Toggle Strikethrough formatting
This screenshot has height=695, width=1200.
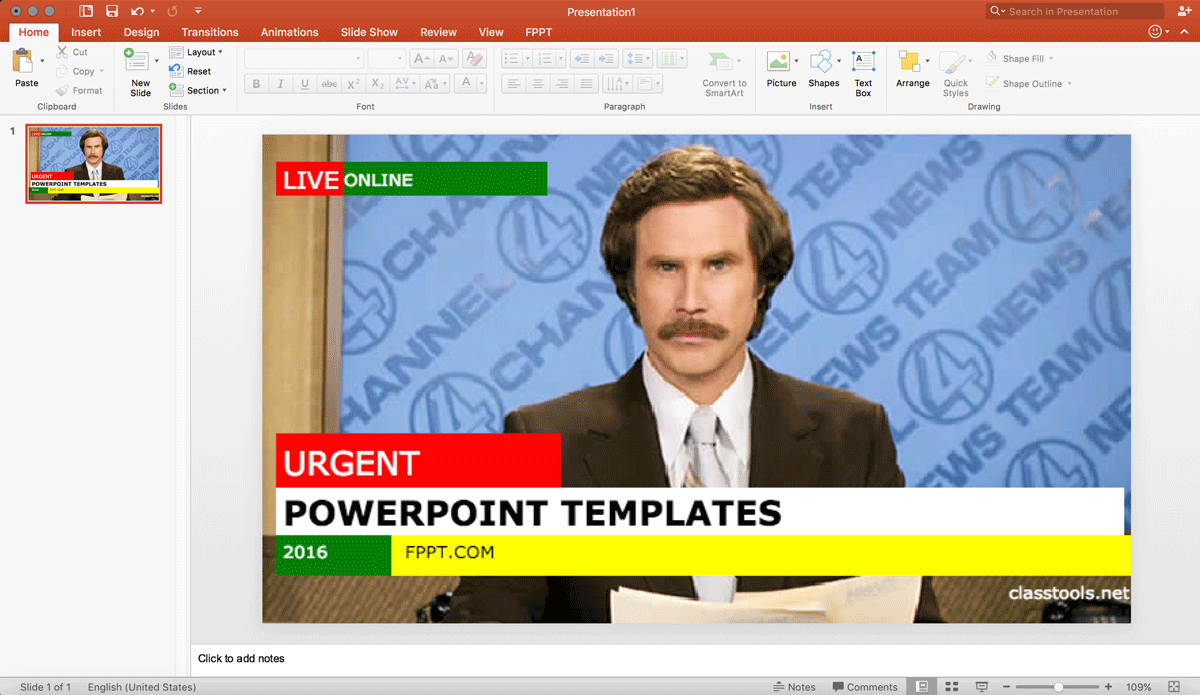[328, 84]
